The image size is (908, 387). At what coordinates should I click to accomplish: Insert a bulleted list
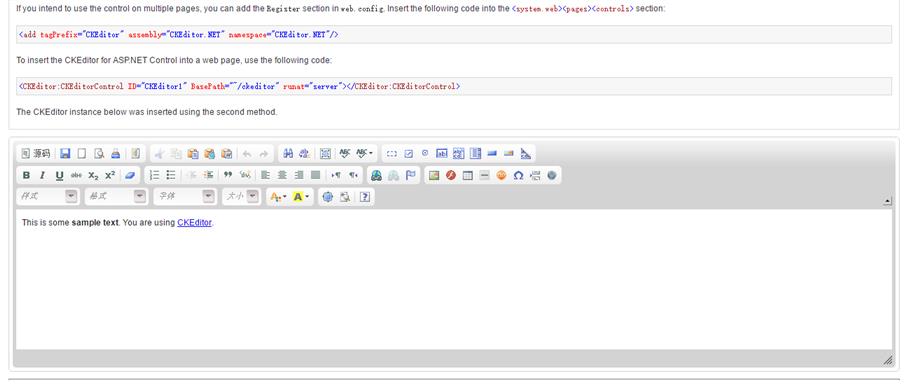click(171, 175)
